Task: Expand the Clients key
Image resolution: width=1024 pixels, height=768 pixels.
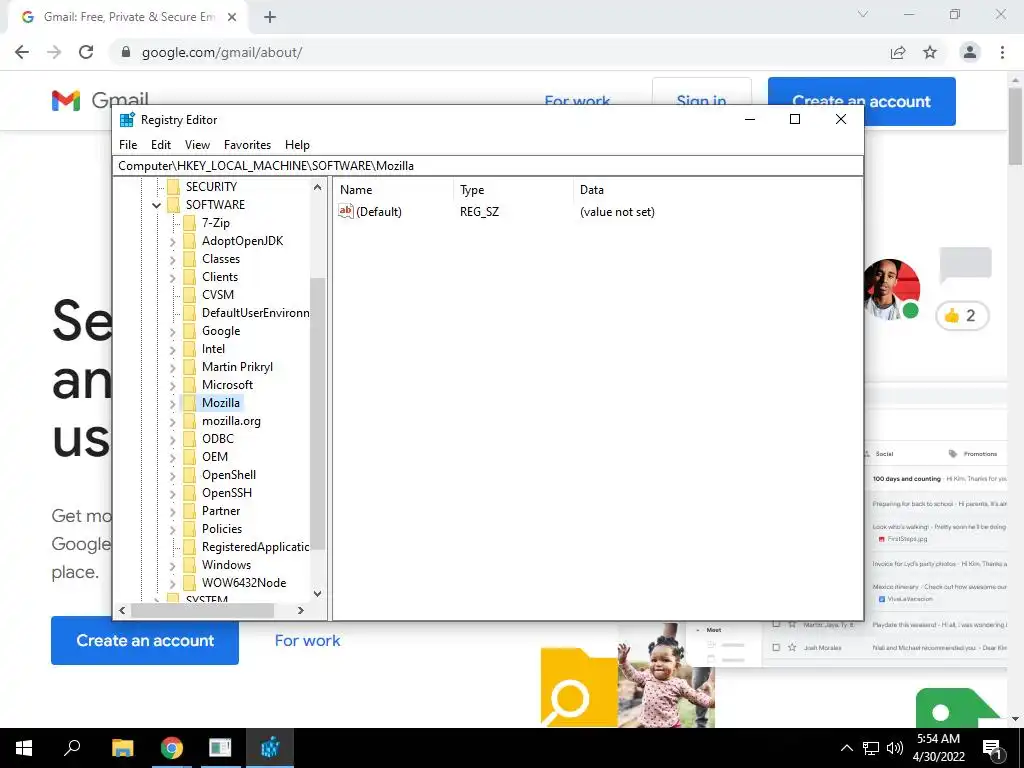Action: pos(172,278)
